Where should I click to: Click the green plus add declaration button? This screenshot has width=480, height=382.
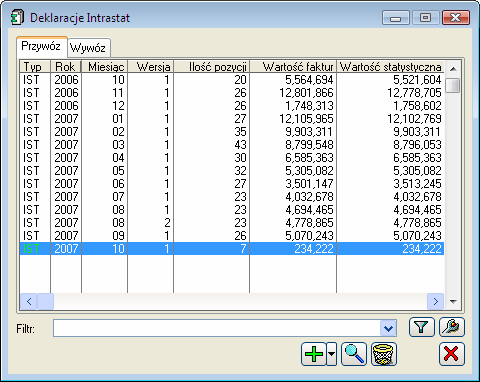314,354
